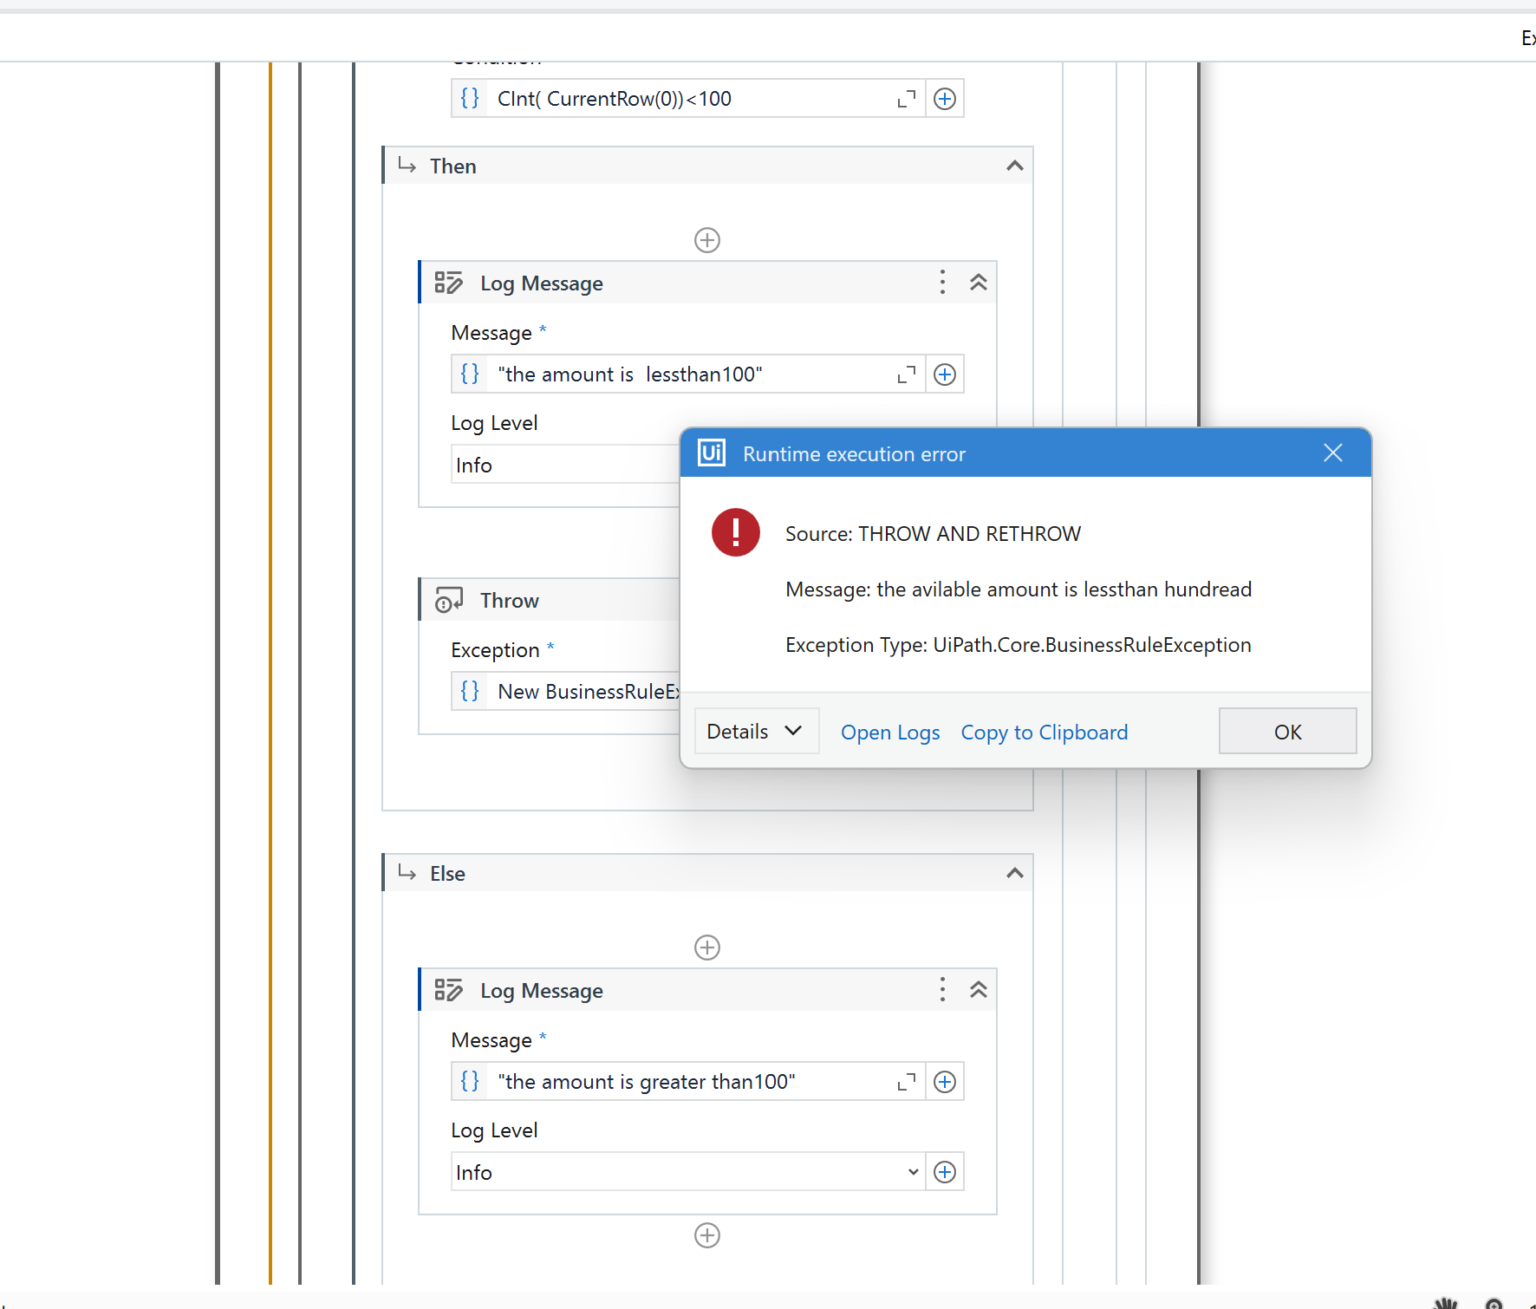Close the Runtime execution error dialog

pos(1332,453)
